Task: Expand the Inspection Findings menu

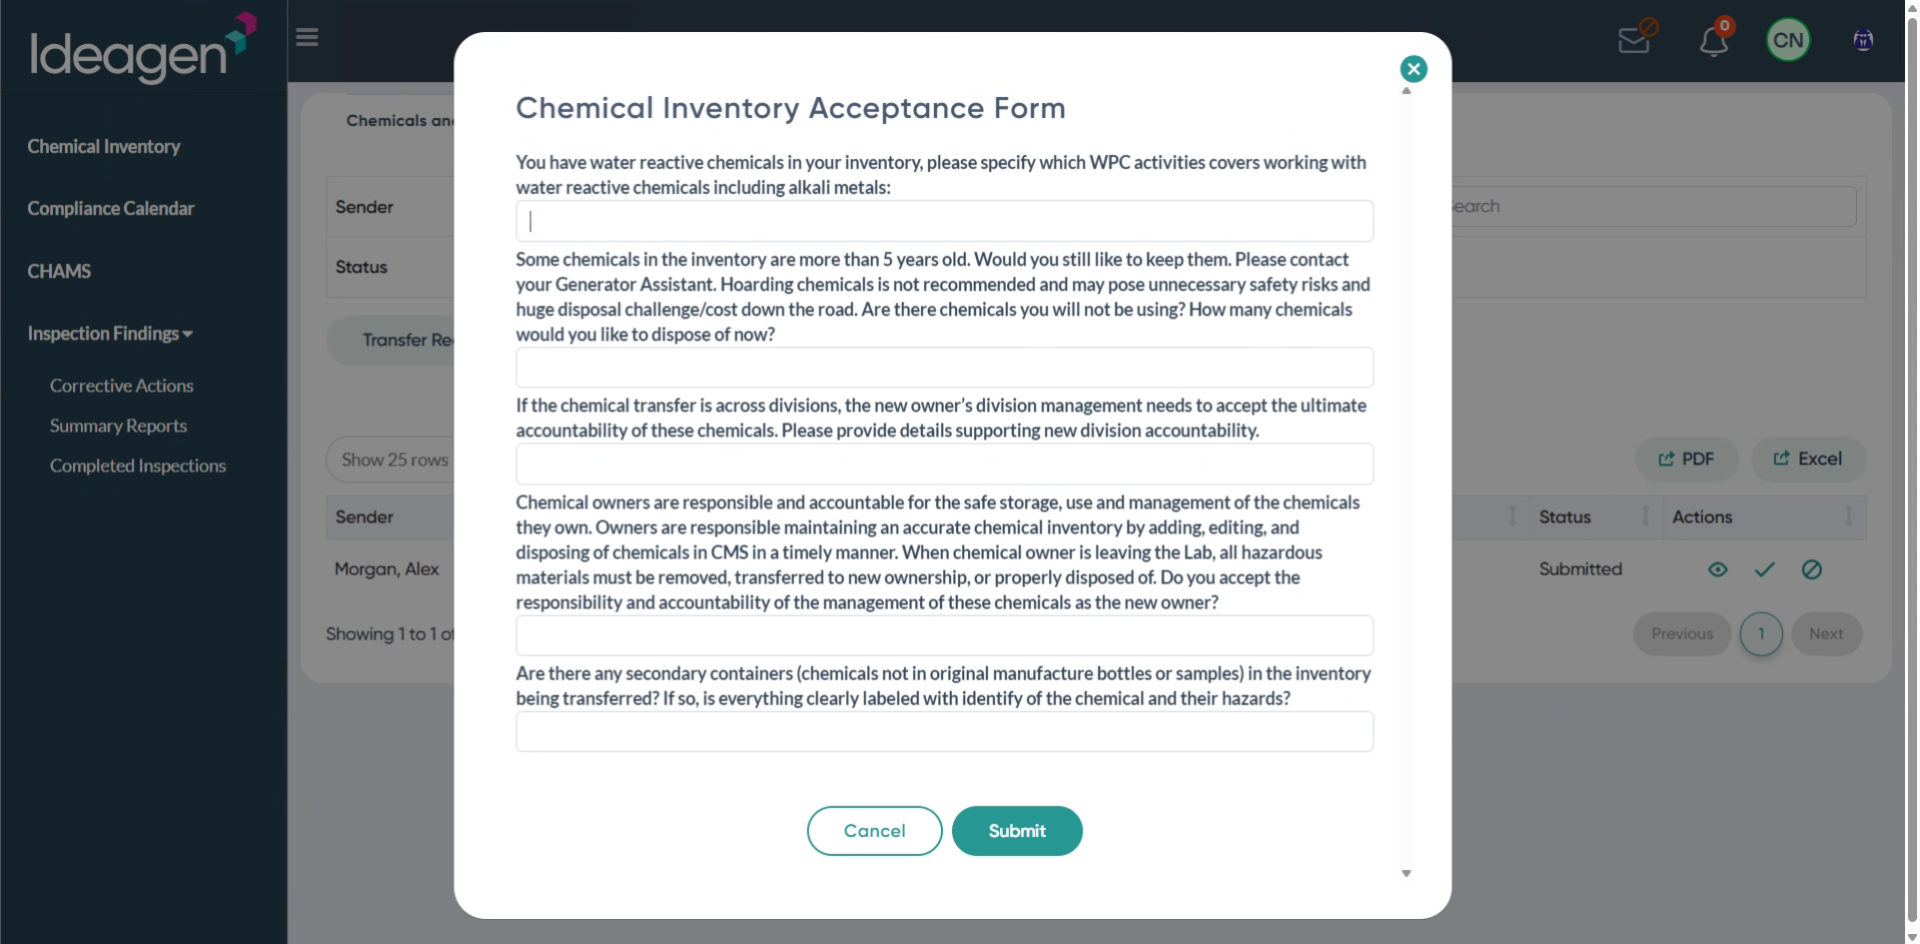Action: tap(110, 334)
